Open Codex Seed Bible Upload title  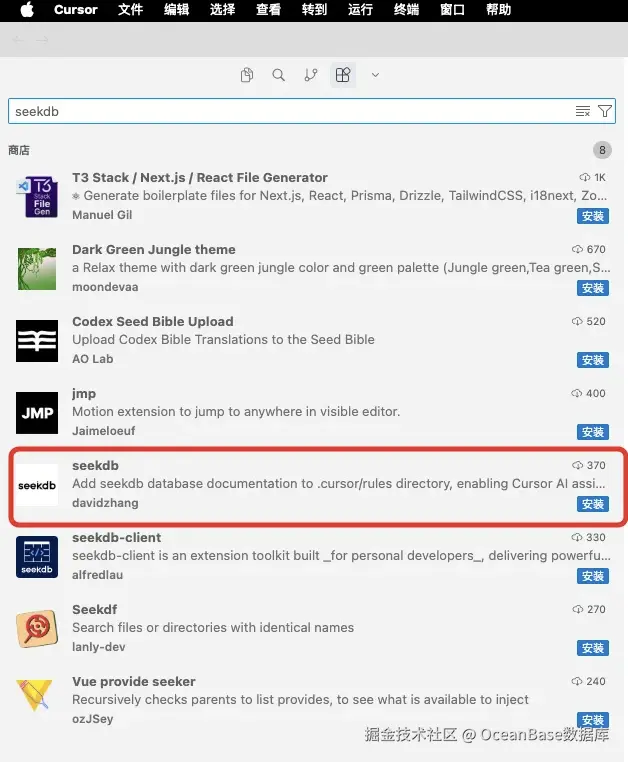(153, 321)
